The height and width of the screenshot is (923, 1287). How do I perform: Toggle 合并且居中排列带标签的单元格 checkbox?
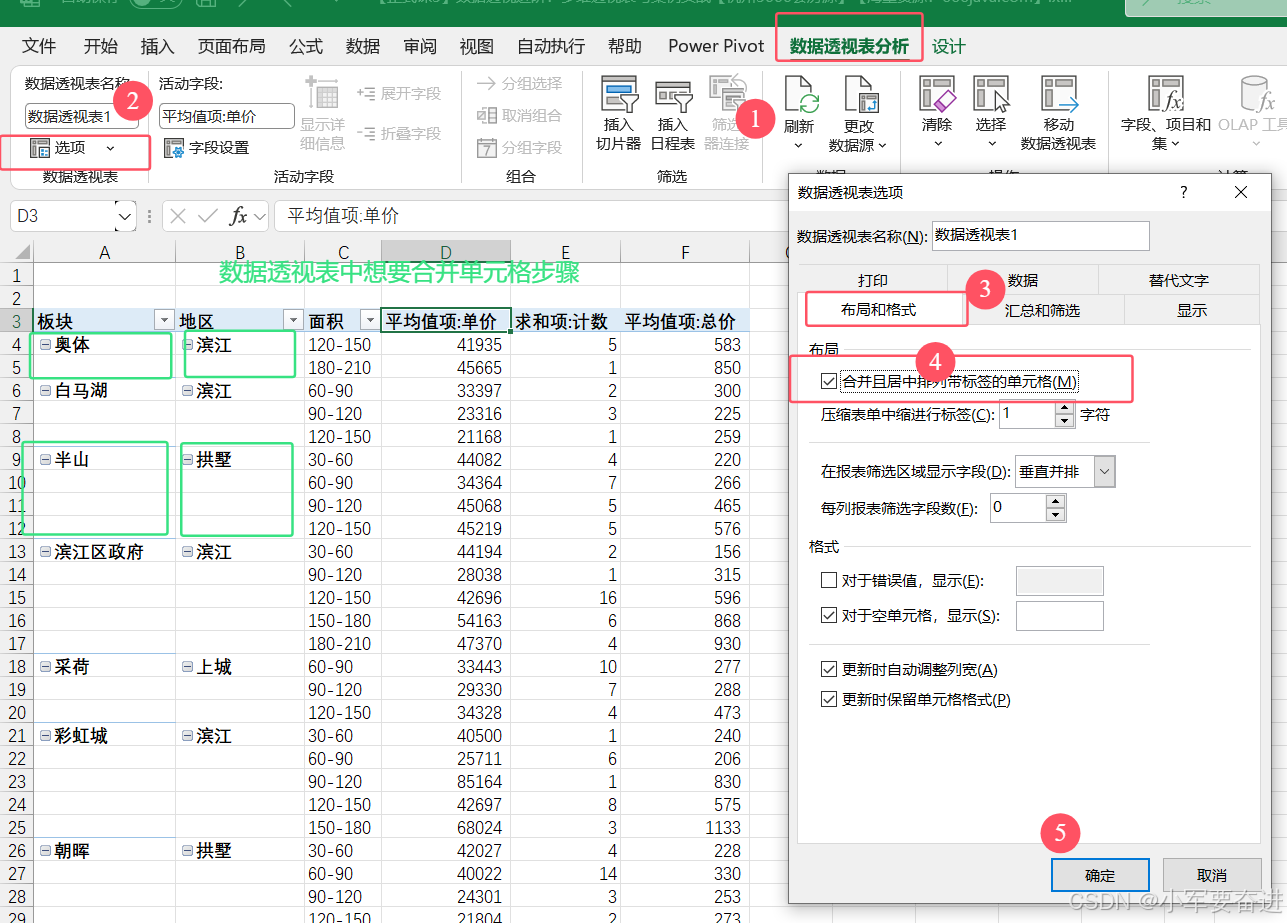point(828,381)
